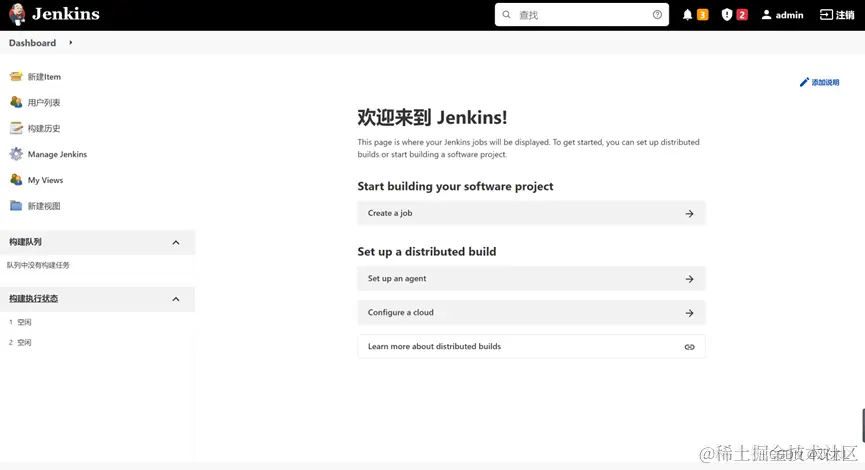Click 添加说明 link
865x470 pixels.
coord(825,82)
